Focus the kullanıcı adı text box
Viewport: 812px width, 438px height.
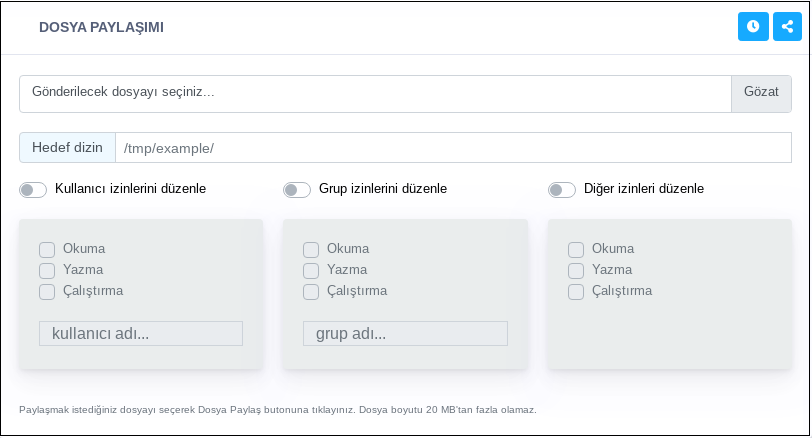(x=141, y=334)
